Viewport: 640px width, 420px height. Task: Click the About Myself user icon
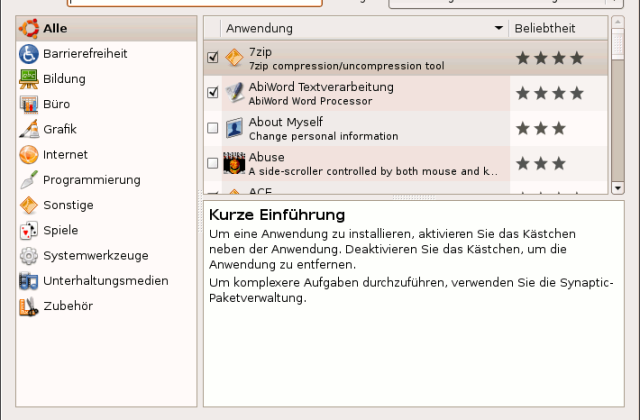tap(234, 128)
